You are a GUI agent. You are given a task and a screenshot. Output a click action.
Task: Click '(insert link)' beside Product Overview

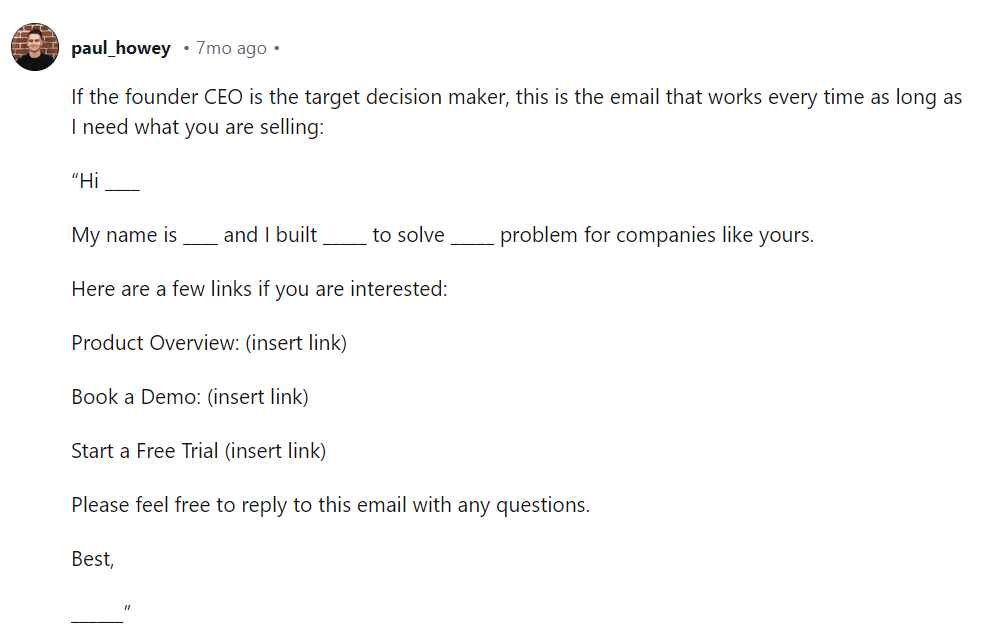tap(296, 343)
